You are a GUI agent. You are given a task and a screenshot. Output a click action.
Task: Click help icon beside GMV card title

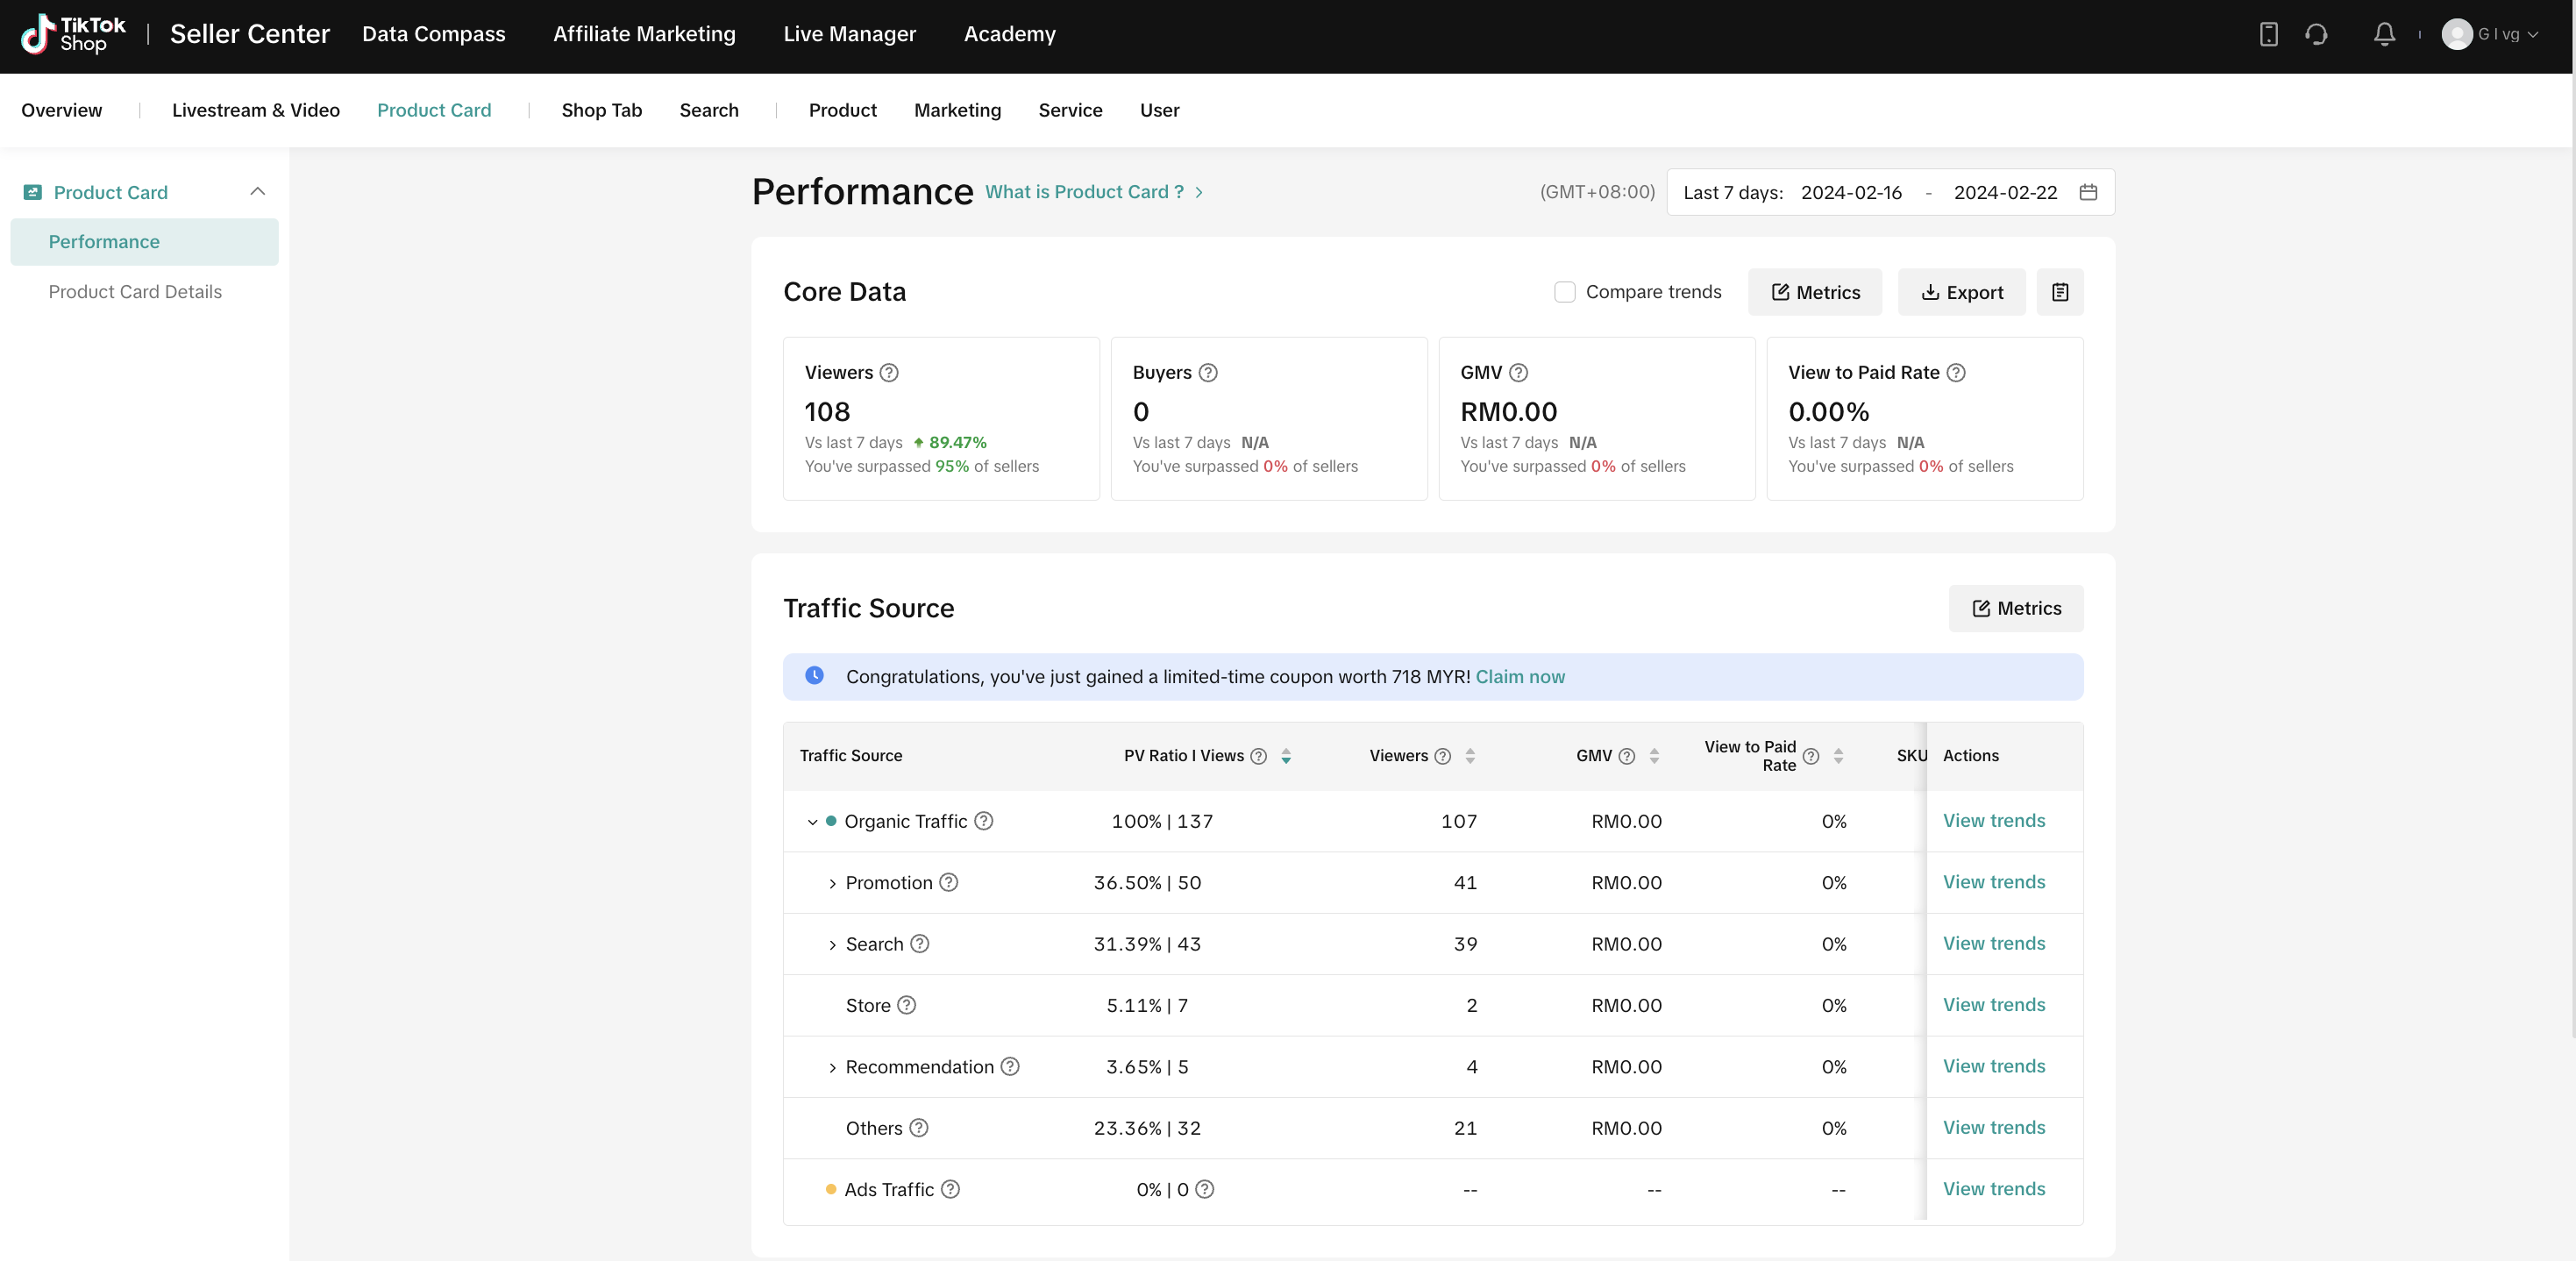coord(1518,373)
